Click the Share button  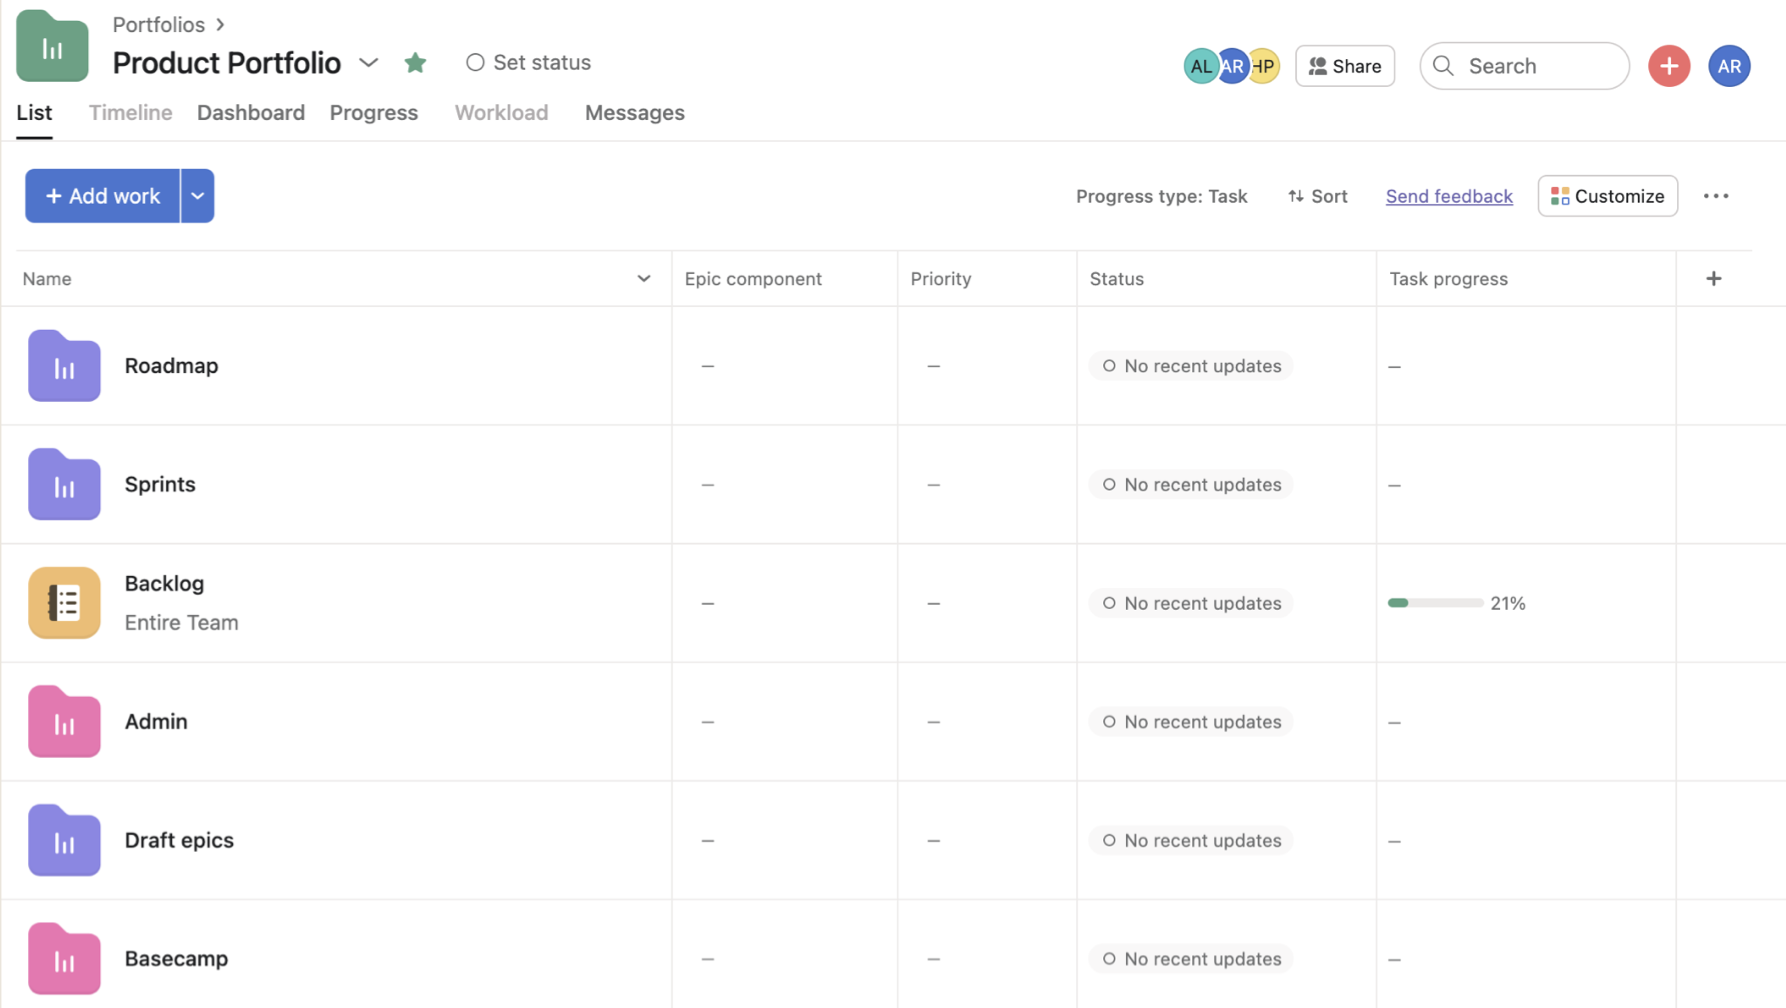[x=1345, y=66]
